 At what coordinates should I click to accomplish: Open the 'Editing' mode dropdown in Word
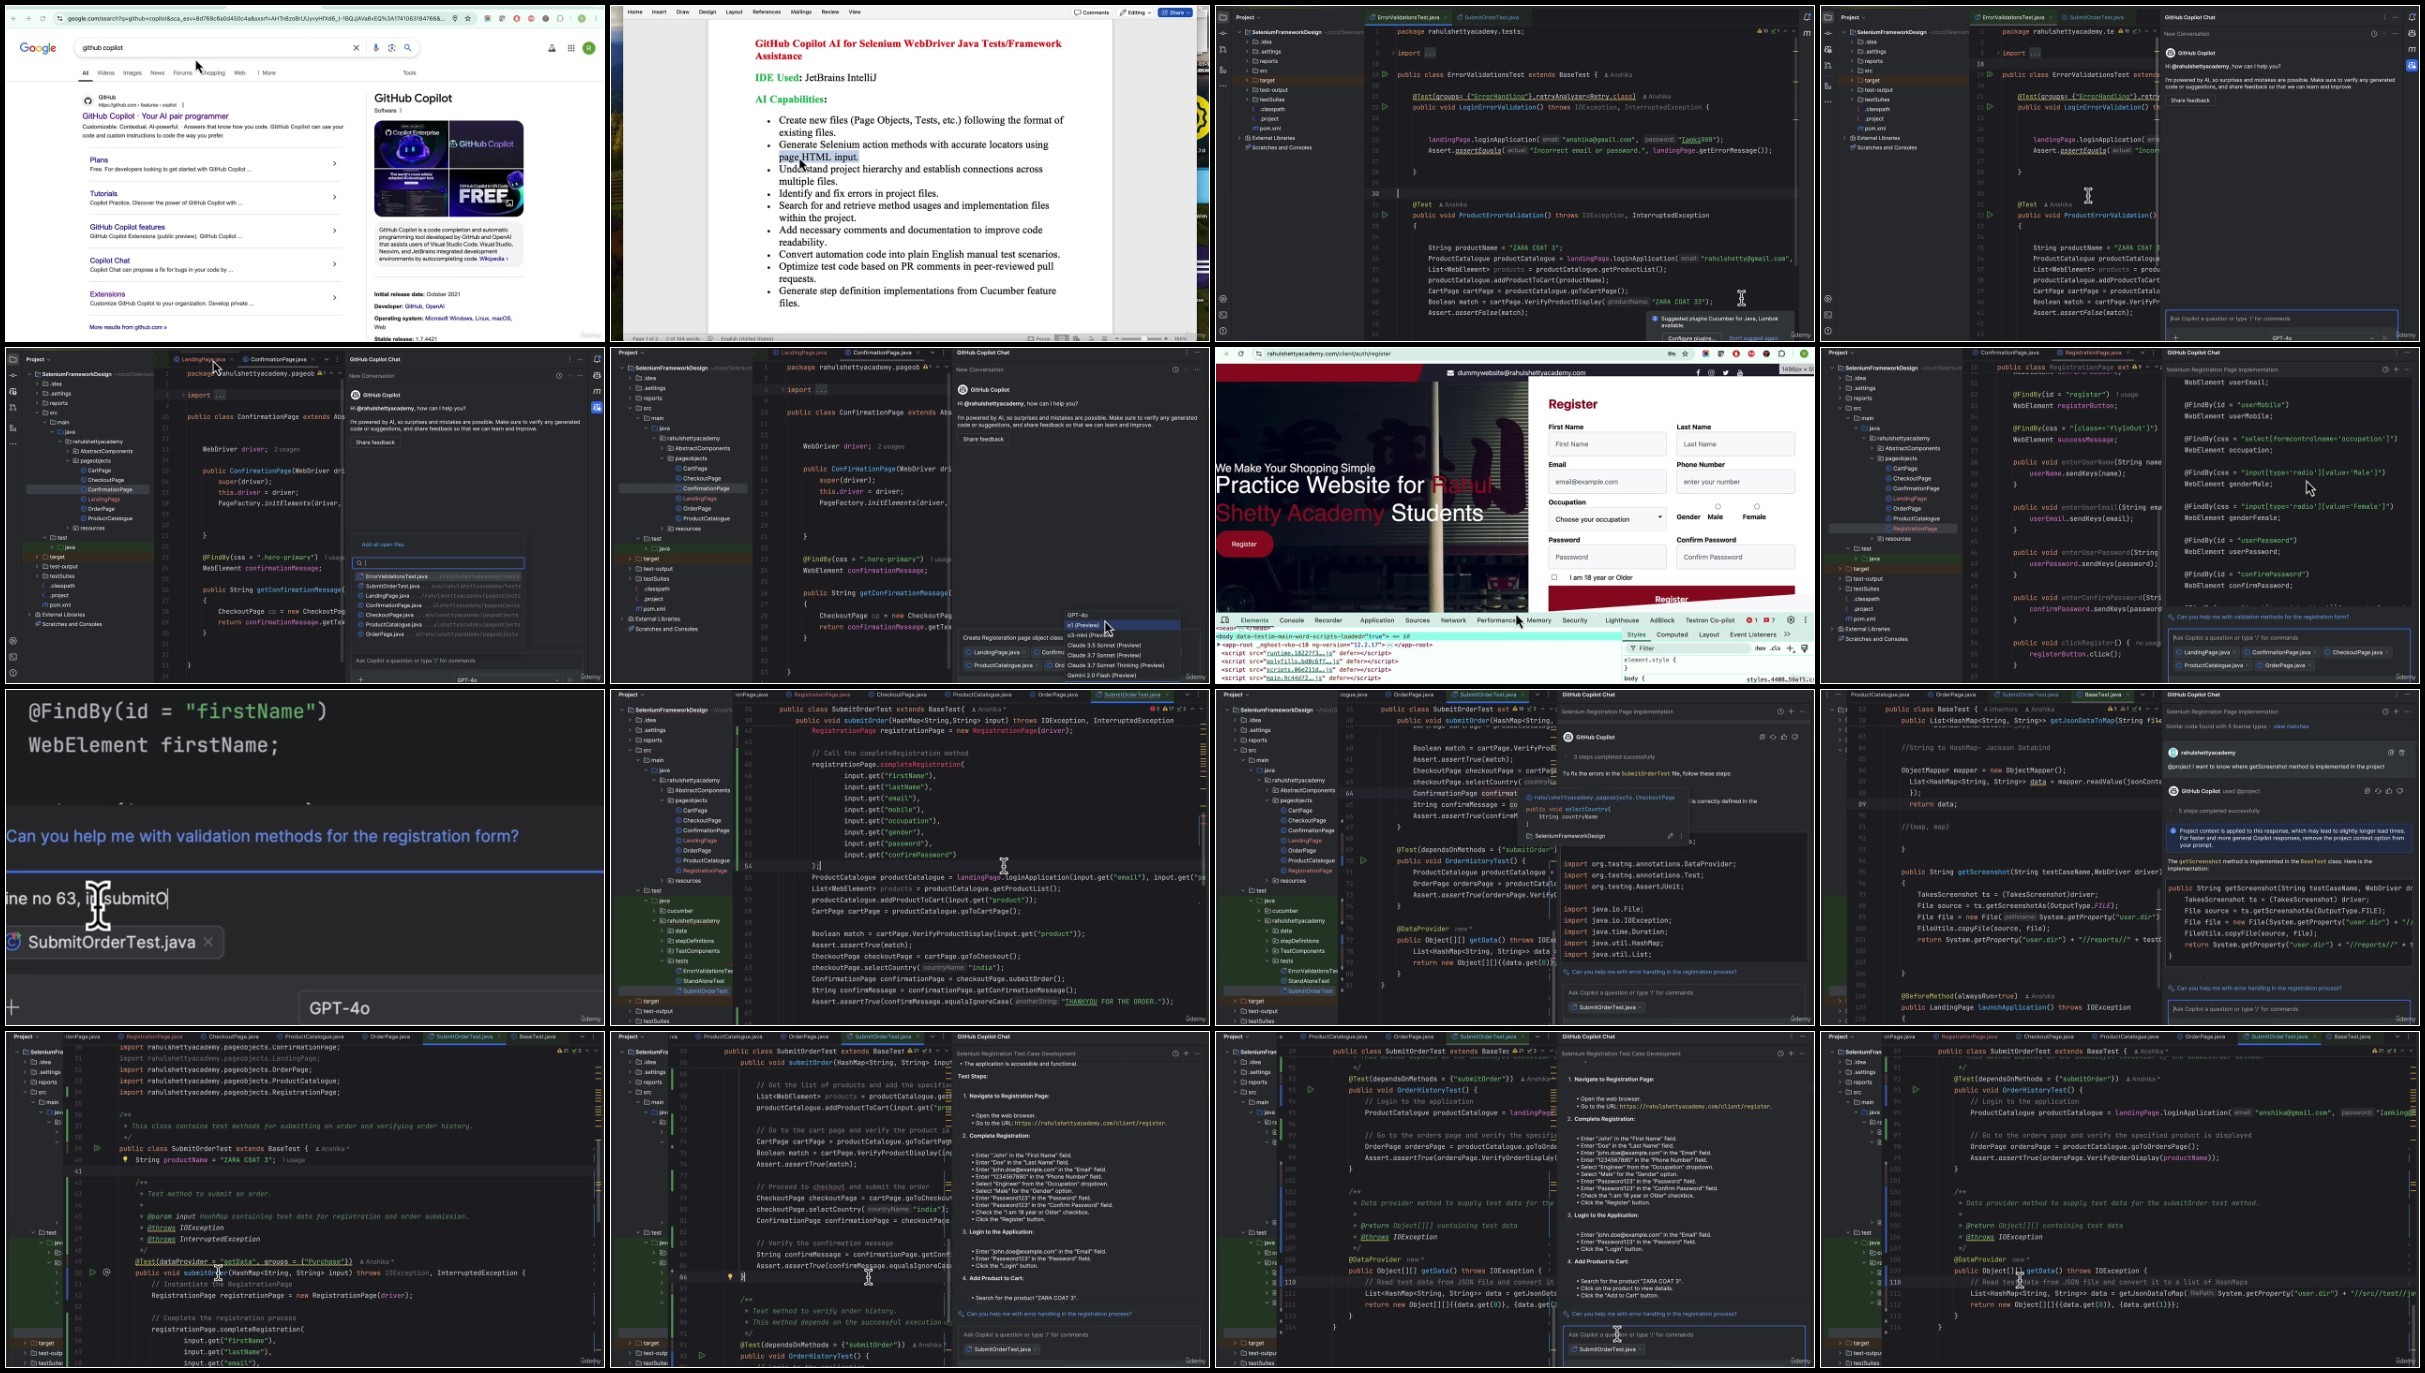[x=1136, y=12]
